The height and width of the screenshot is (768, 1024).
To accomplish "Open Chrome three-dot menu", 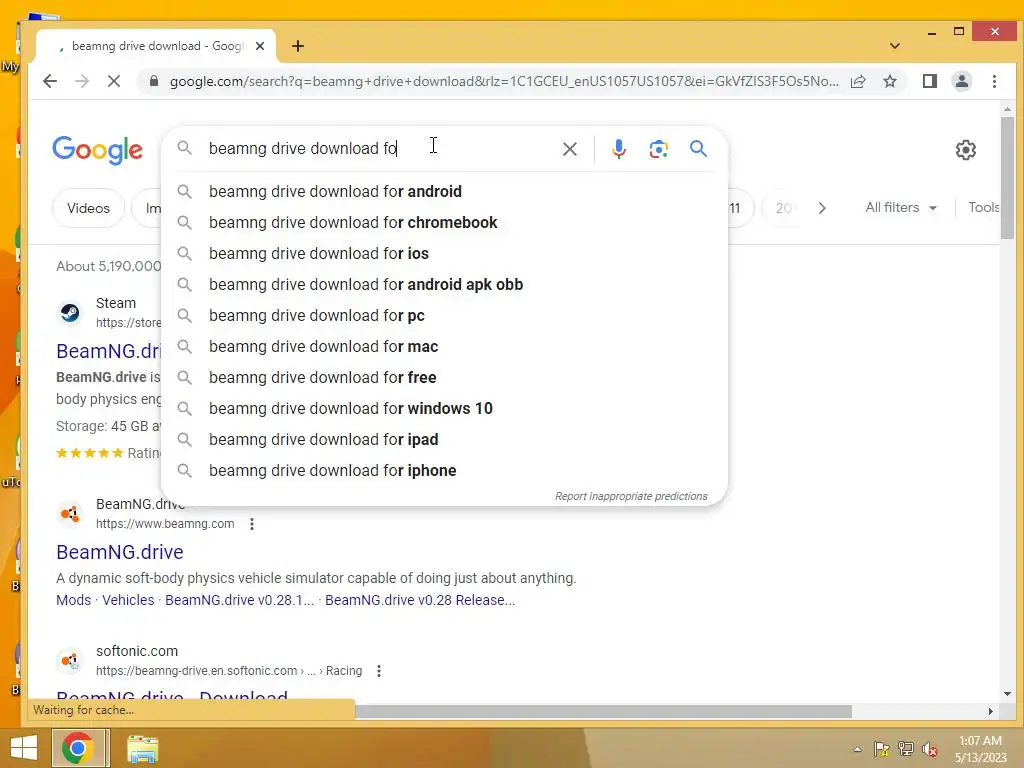I will pyautogui.click(x=994, y=81).
